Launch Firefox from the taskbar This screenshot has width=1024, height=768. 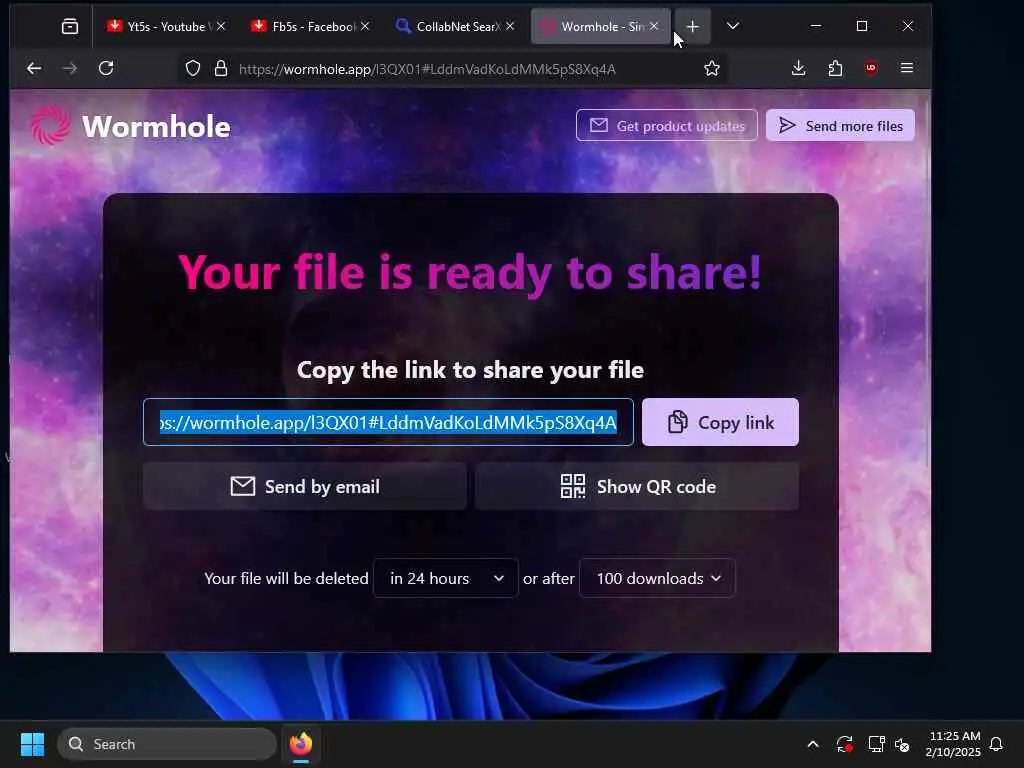tap(301, 744)
